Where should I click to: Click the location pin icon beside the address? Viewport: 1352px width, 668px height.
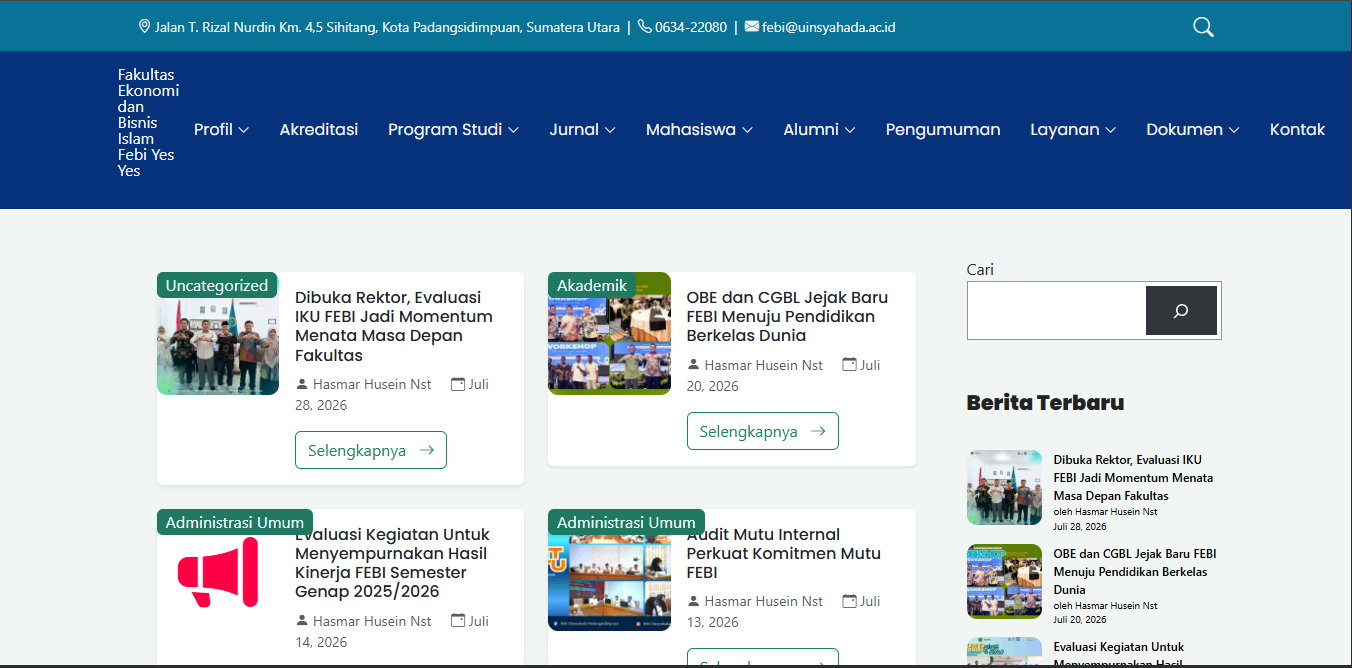click(144, 27)
